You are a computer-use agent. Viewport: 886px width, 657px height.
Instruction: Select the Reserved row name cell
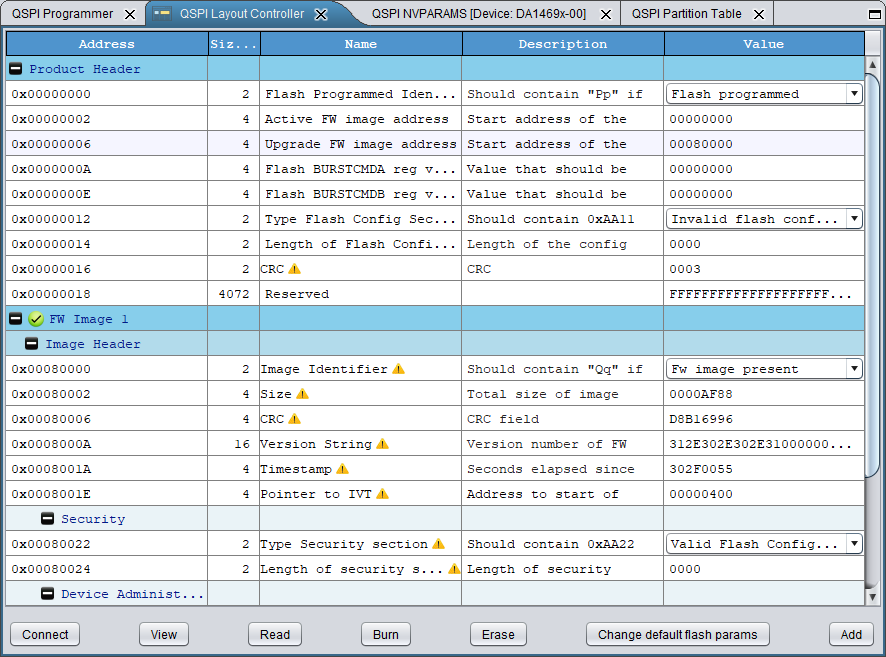click(x=361, y=294)
